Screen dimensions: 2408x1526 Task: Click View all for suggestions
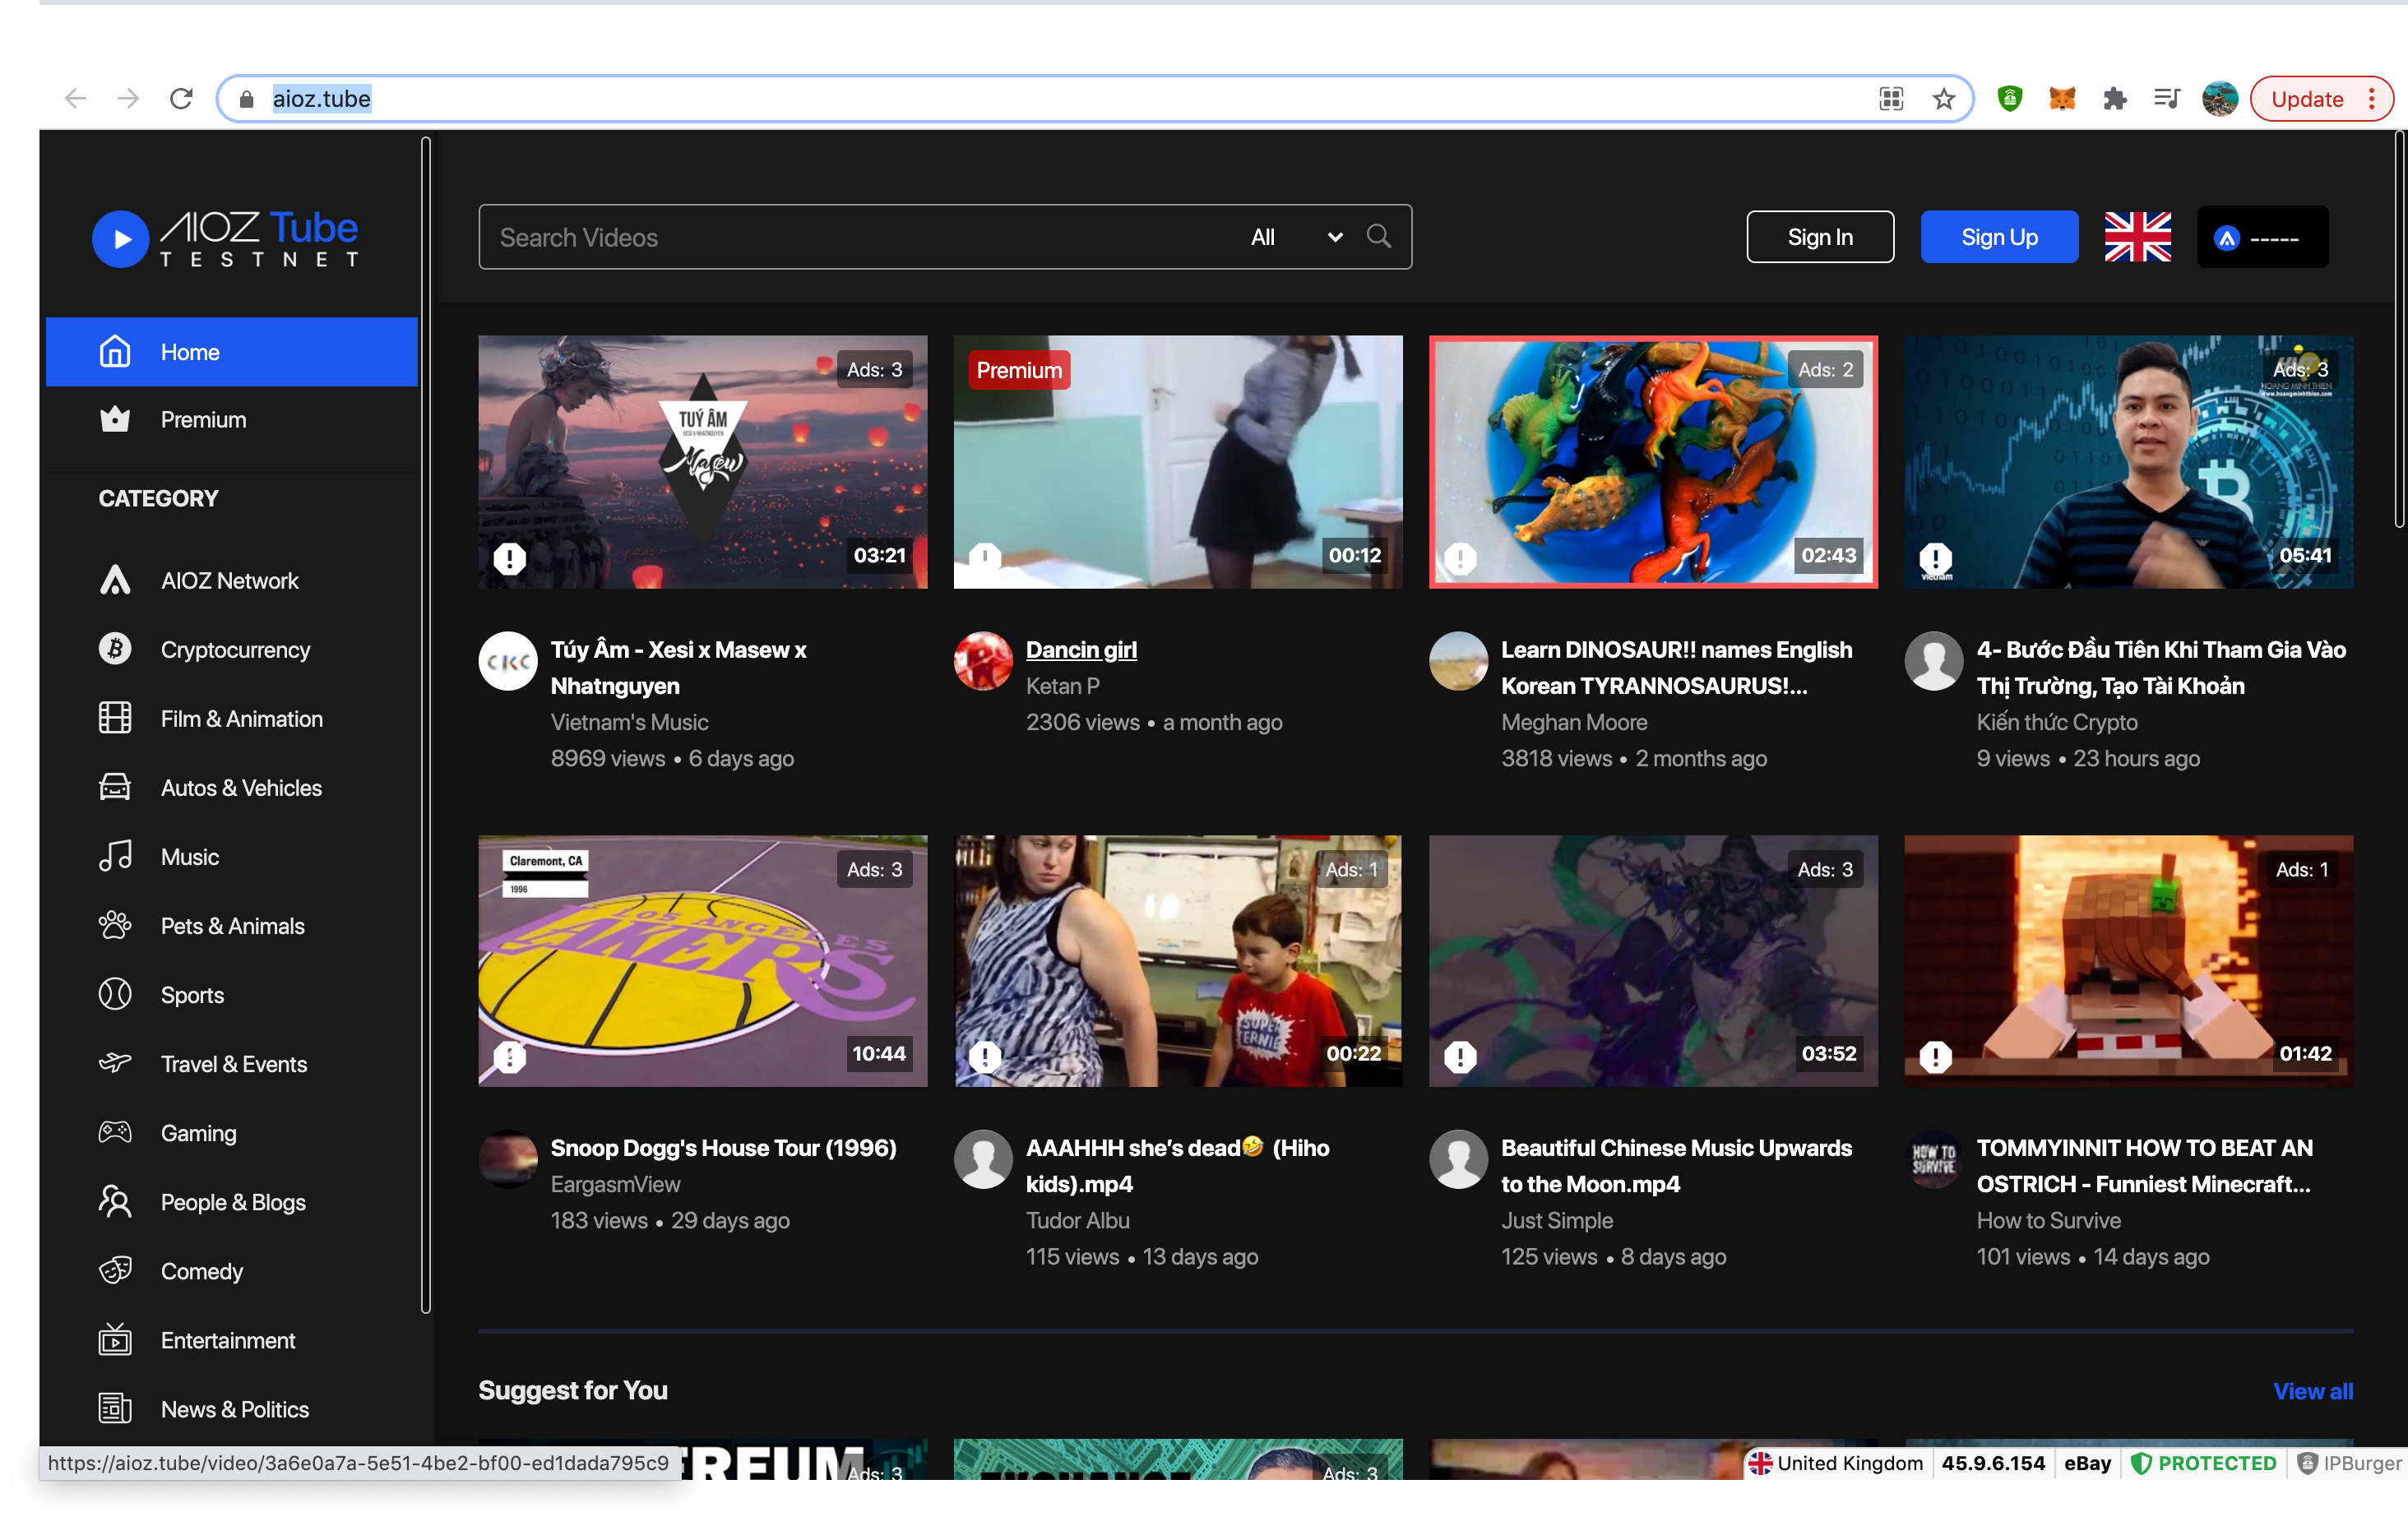pyautogui.click(x=2312, y=1391)
